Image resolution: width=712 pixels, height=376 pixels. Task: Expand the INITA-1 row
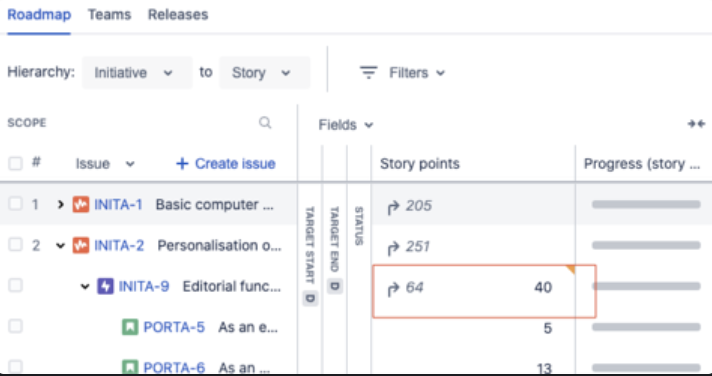(x=60, y=205)
